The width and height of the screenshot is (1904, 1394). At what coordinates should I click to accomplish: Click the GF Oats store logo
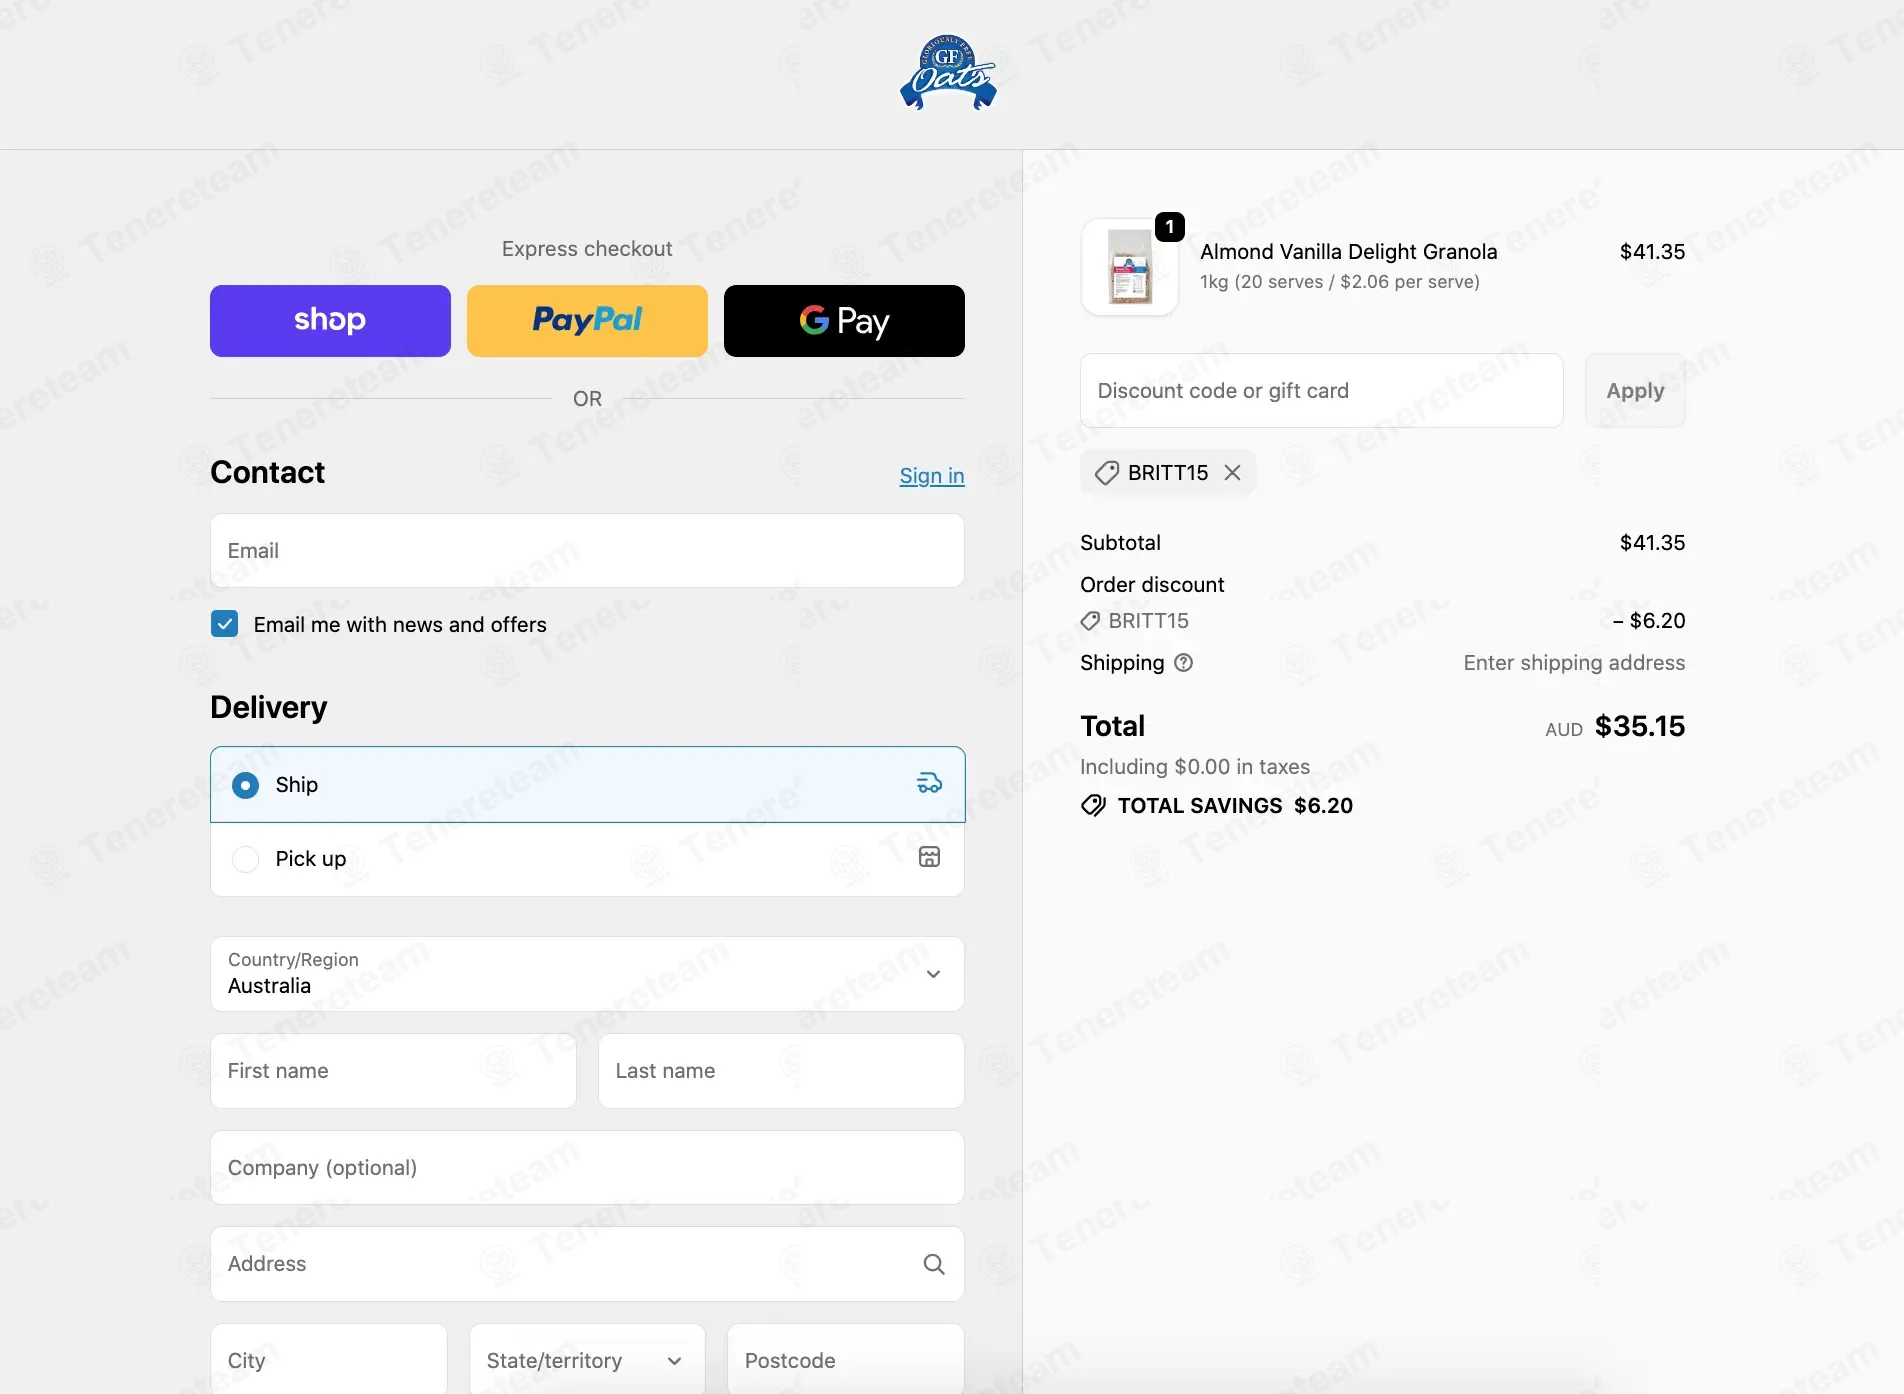point(948,73)
